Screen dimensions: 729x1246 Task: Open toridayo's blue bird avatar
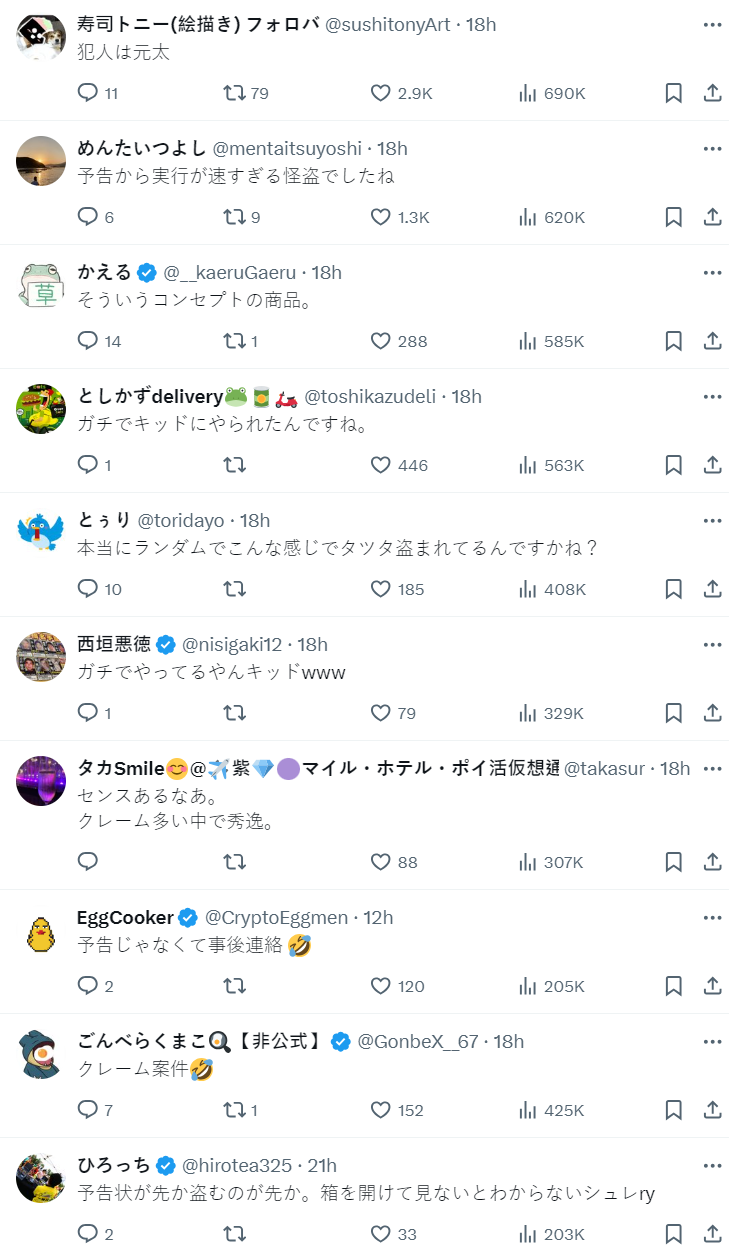(x=41, y=533)
